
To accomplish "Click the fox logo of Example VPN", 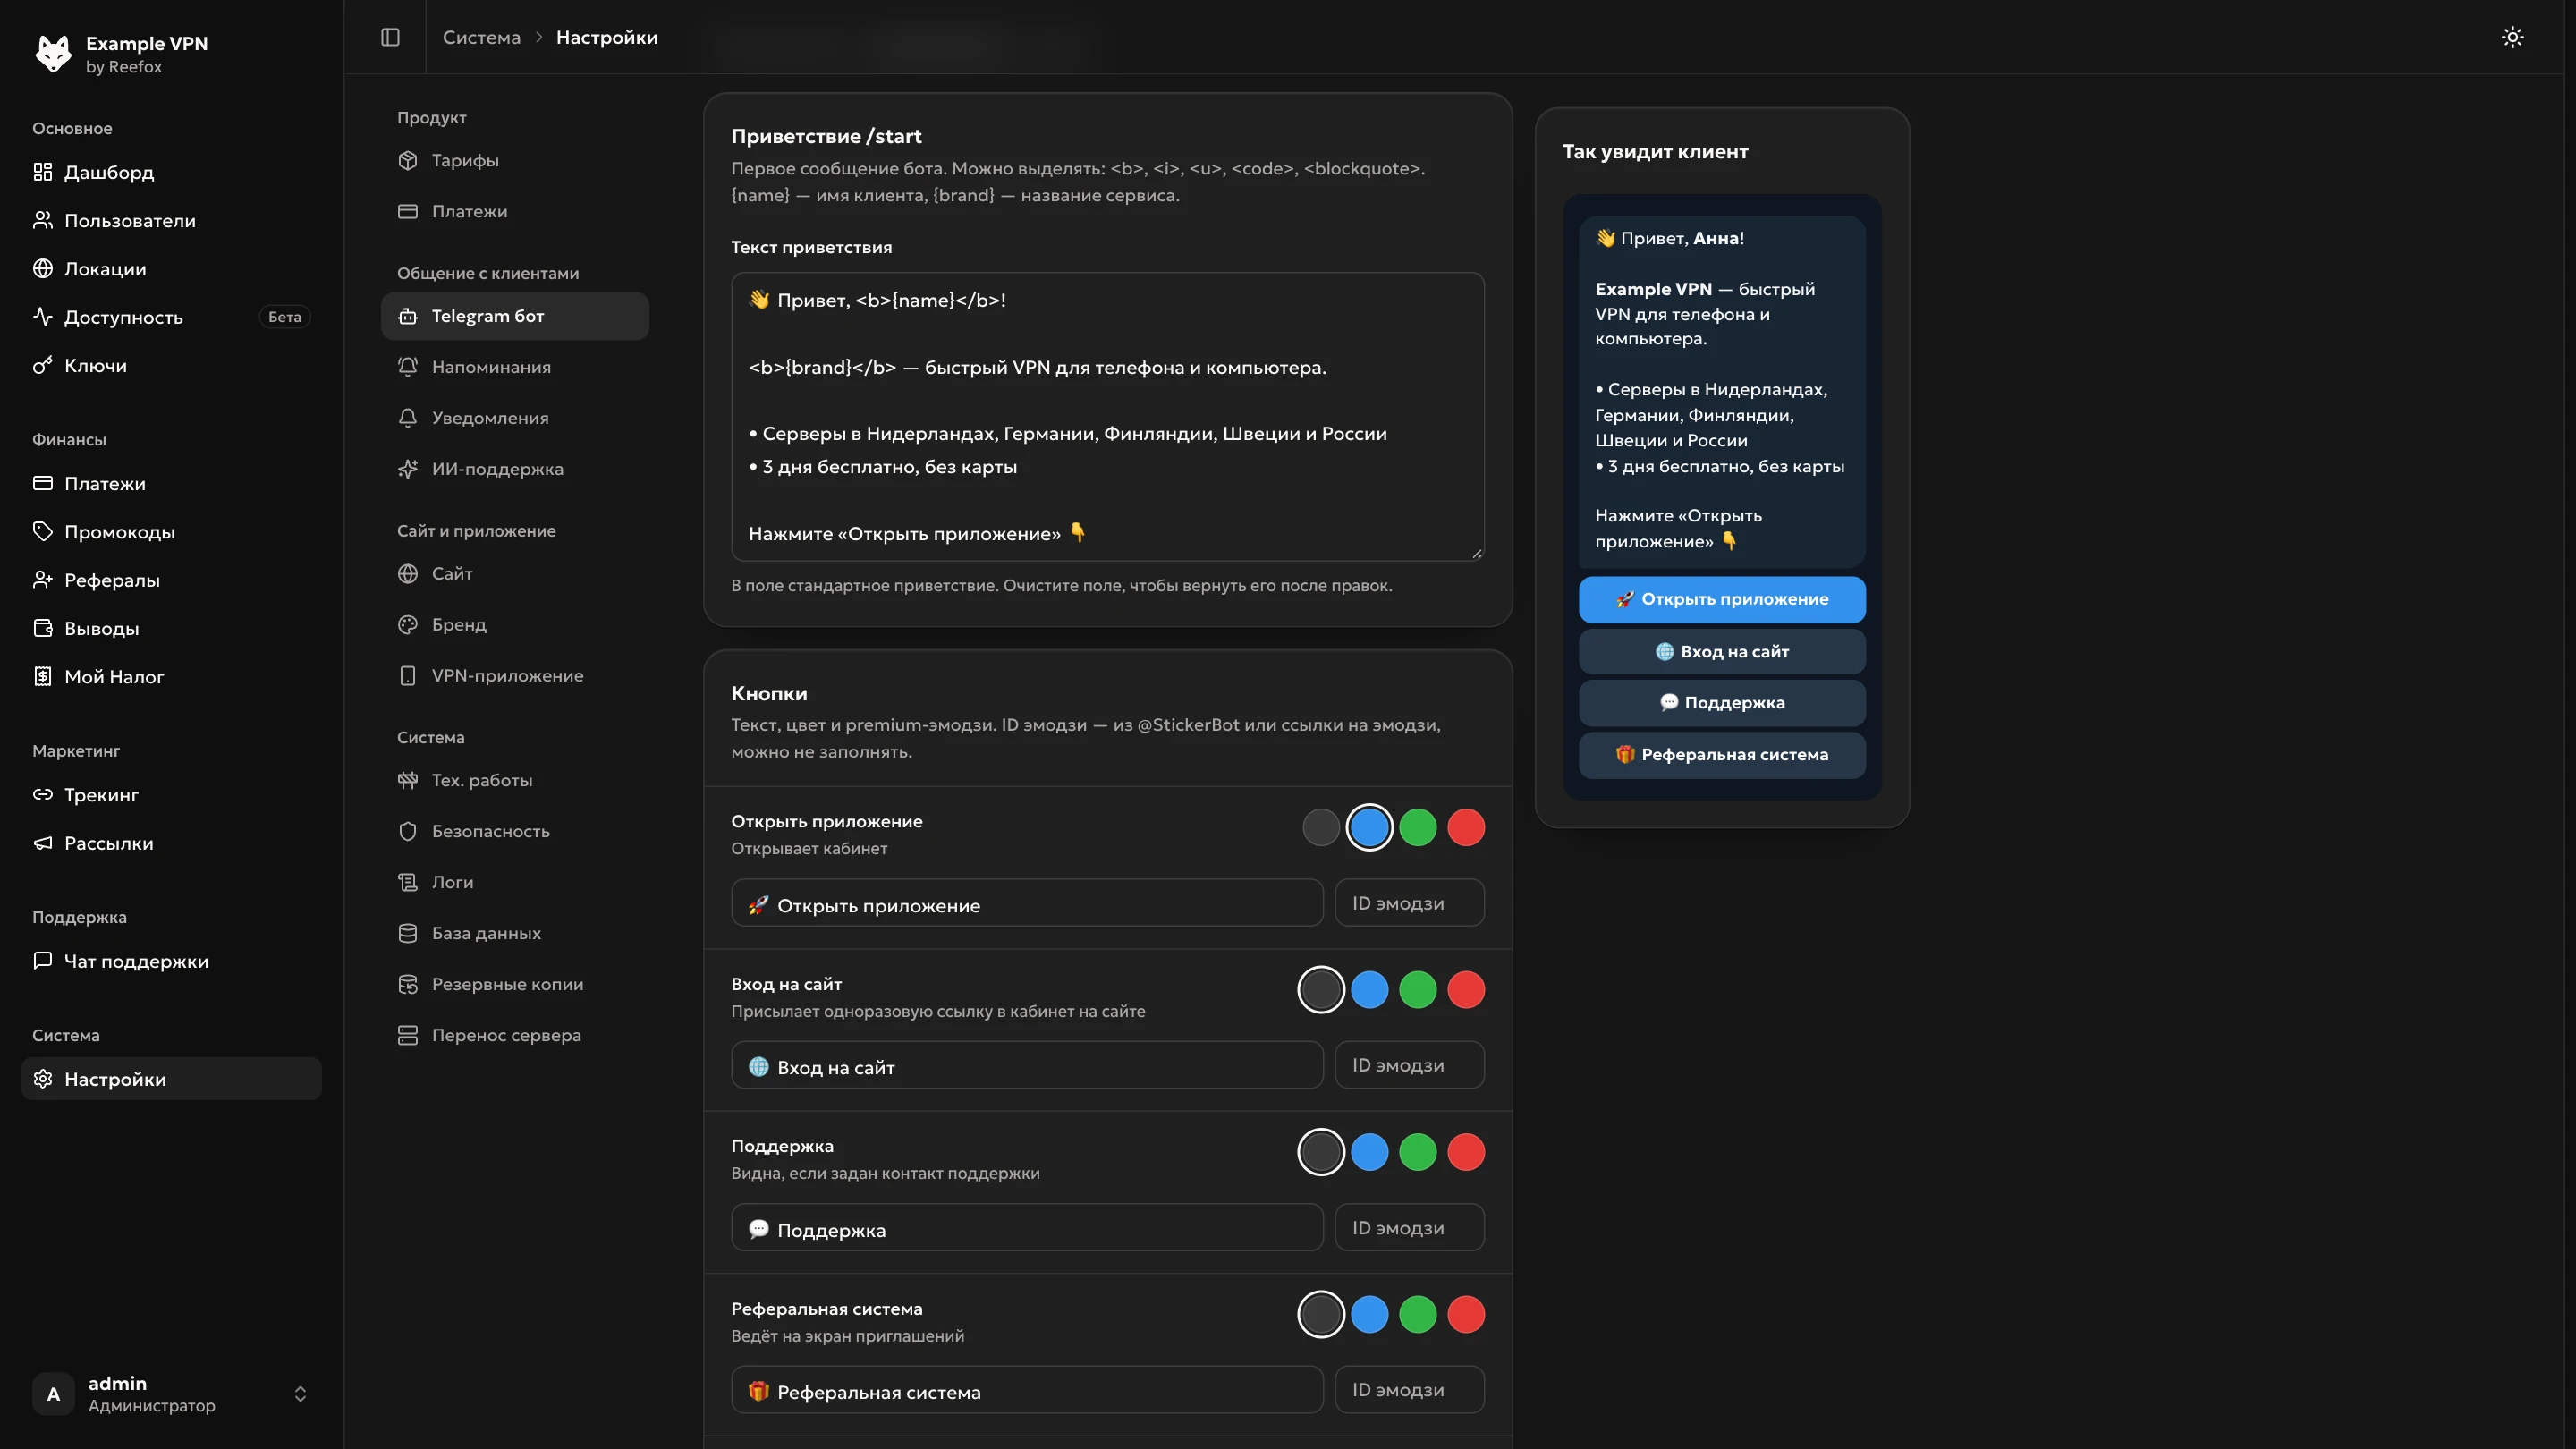I will 53,53.
